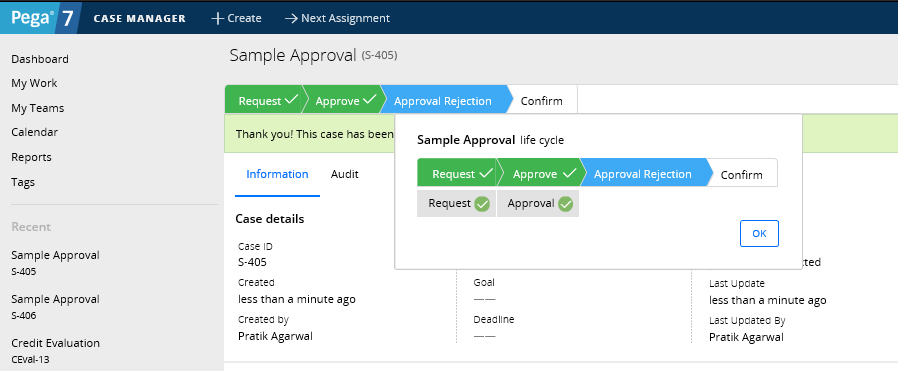Open recent case Sample Approval S-405
The height and width of the screenshot is (374, 898).
pos(56,263)
